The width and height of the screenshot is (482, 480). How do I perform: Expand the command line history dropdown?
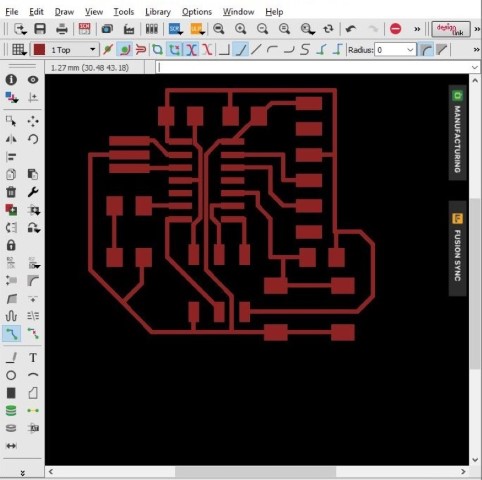coord(475,68)
